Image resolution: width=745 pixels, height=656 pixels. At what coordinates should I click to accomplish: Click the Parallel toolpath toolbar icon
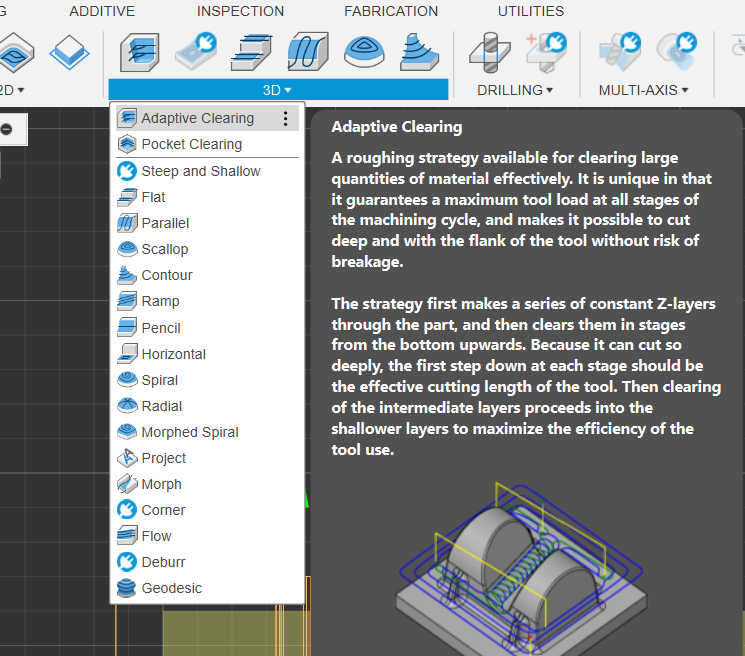(x=307, y=50)
